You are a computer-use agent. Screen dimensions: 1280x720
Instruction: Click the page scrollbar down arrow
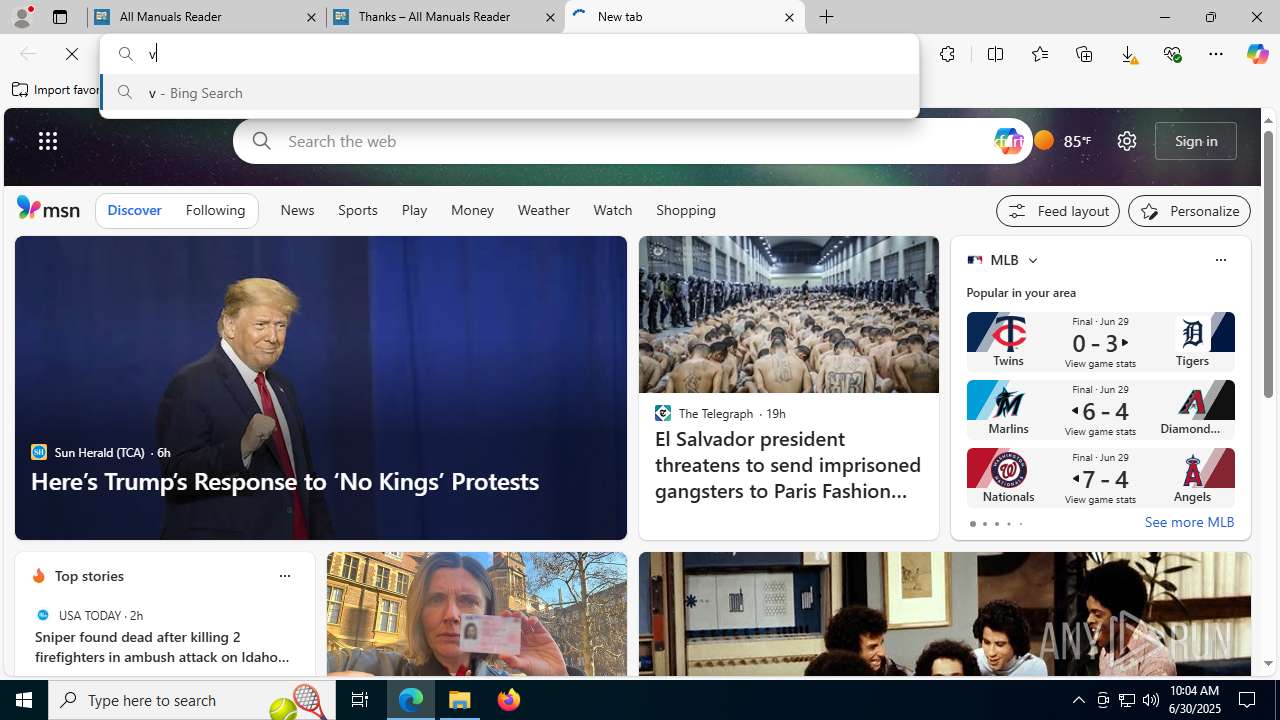pos(1268,664)
